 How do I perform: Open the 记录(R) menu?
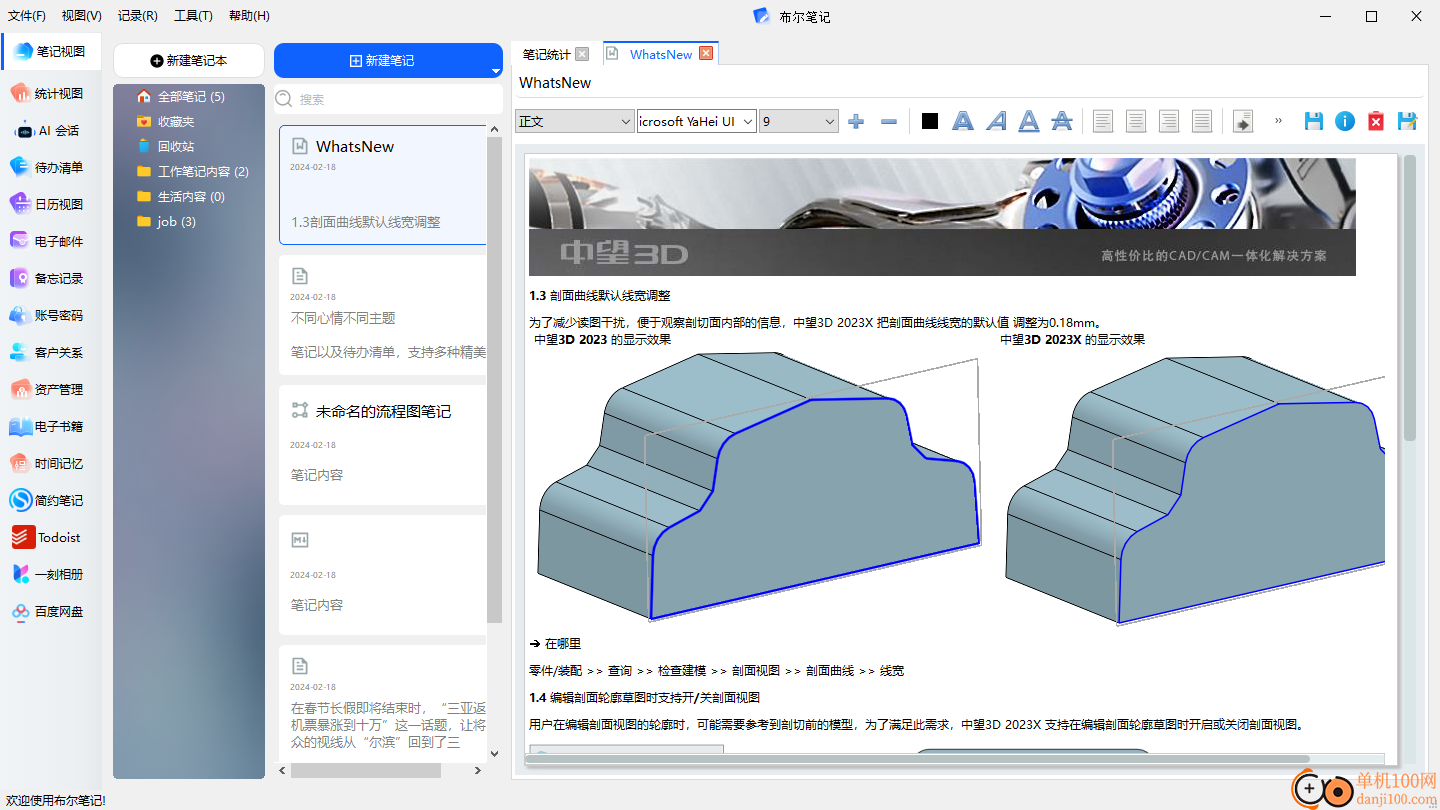137,16
